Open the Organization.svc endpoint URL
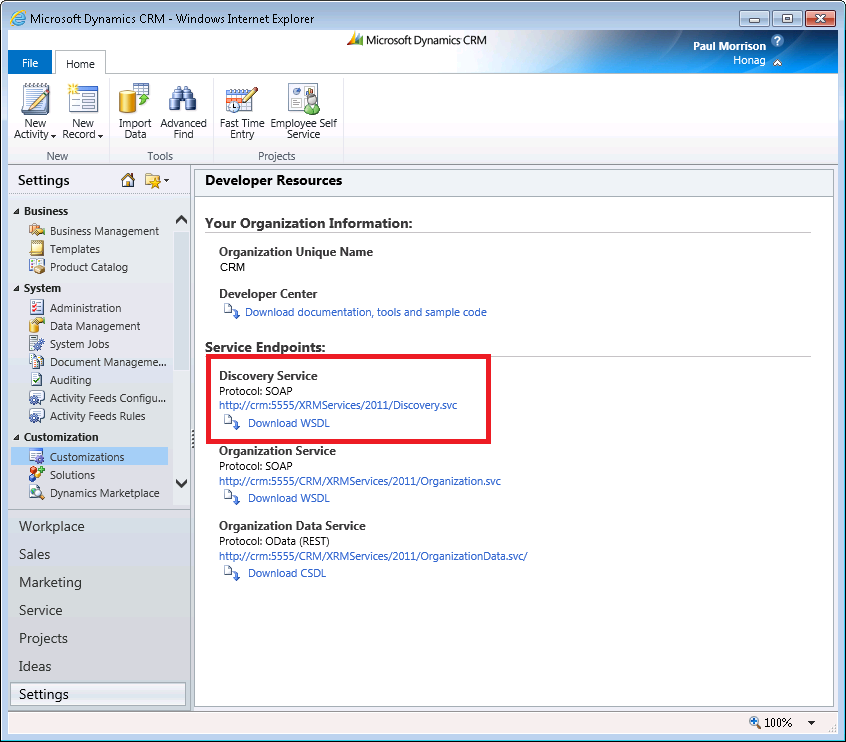The width and height of the screenshot is (846, 742). 359,481
